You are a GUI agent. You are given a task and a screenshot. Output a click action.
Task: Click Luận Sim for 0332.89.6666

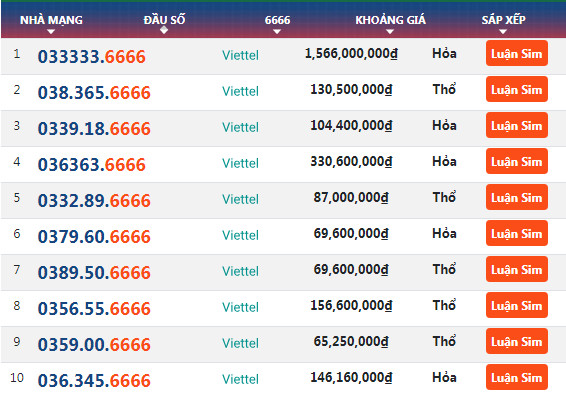click(517, 197)
